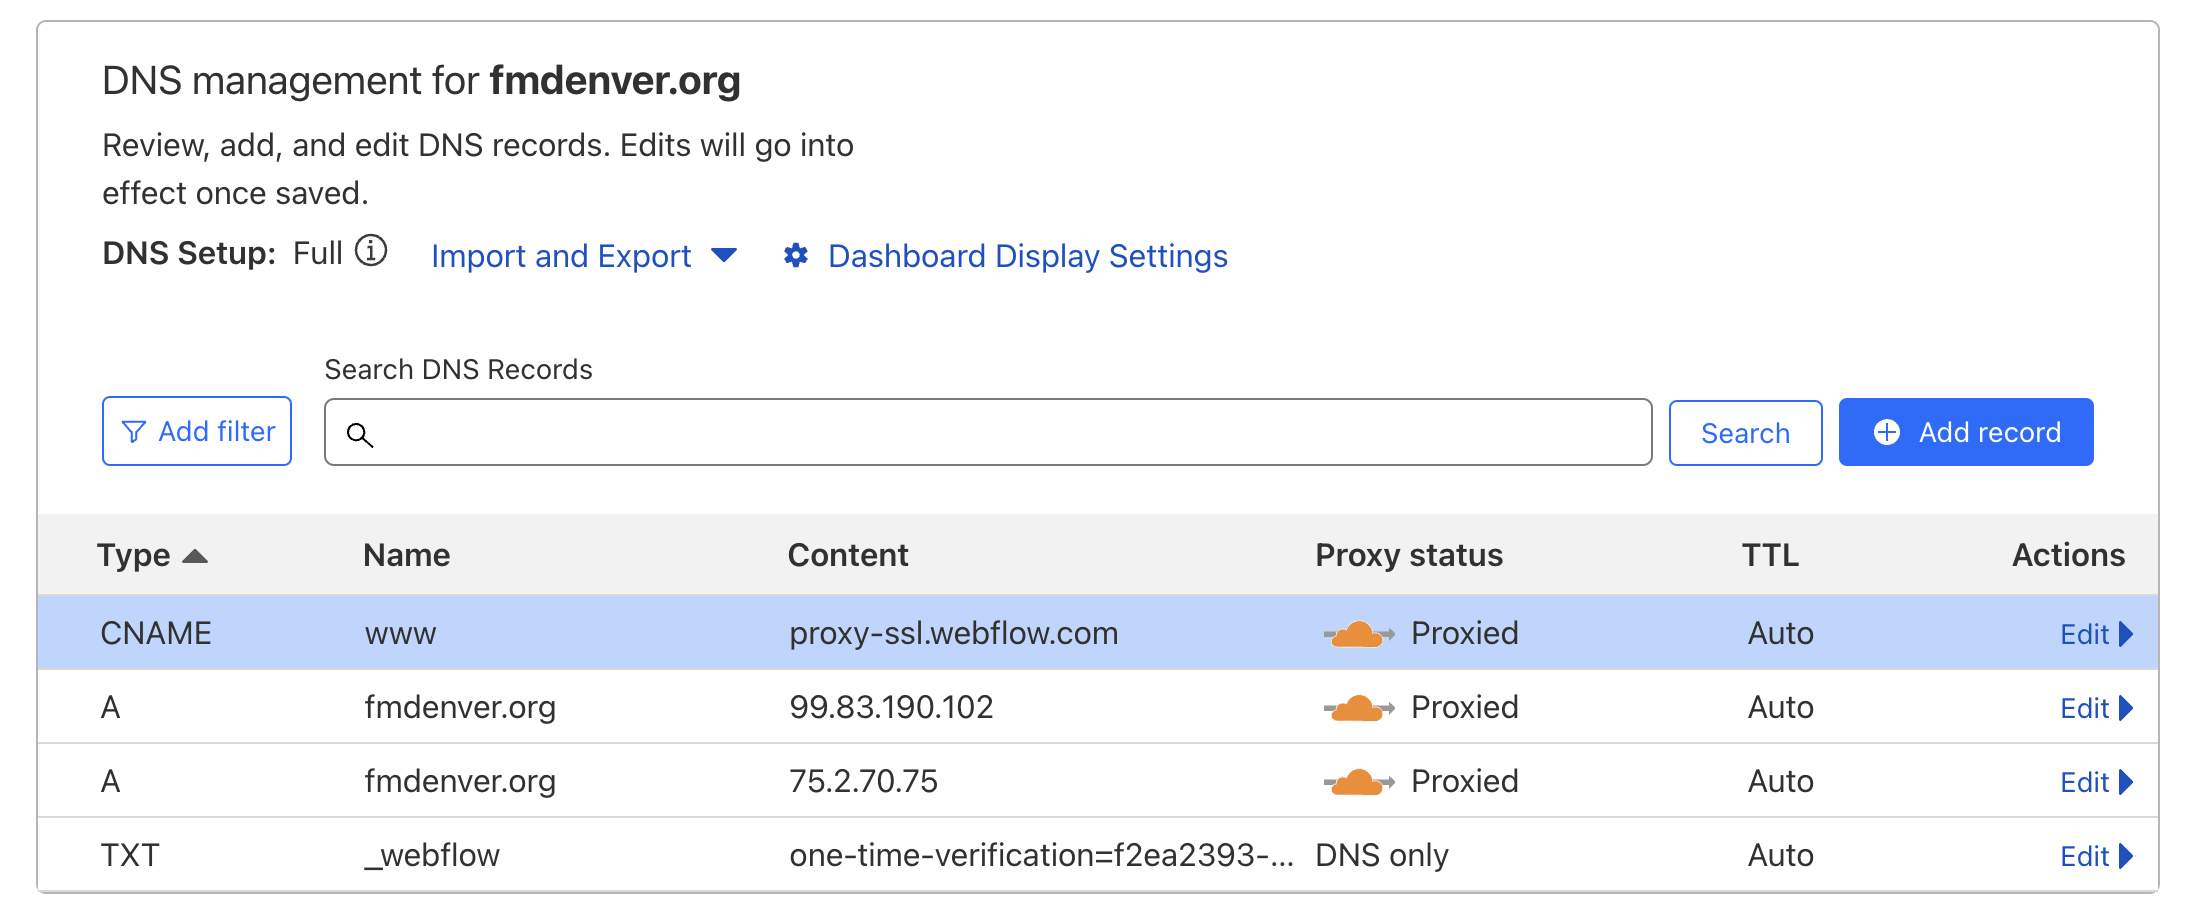Viewport: 2198px width, 920px height.
Task: Expand Edit for the www CNAME record
Action: (2096, 634)
